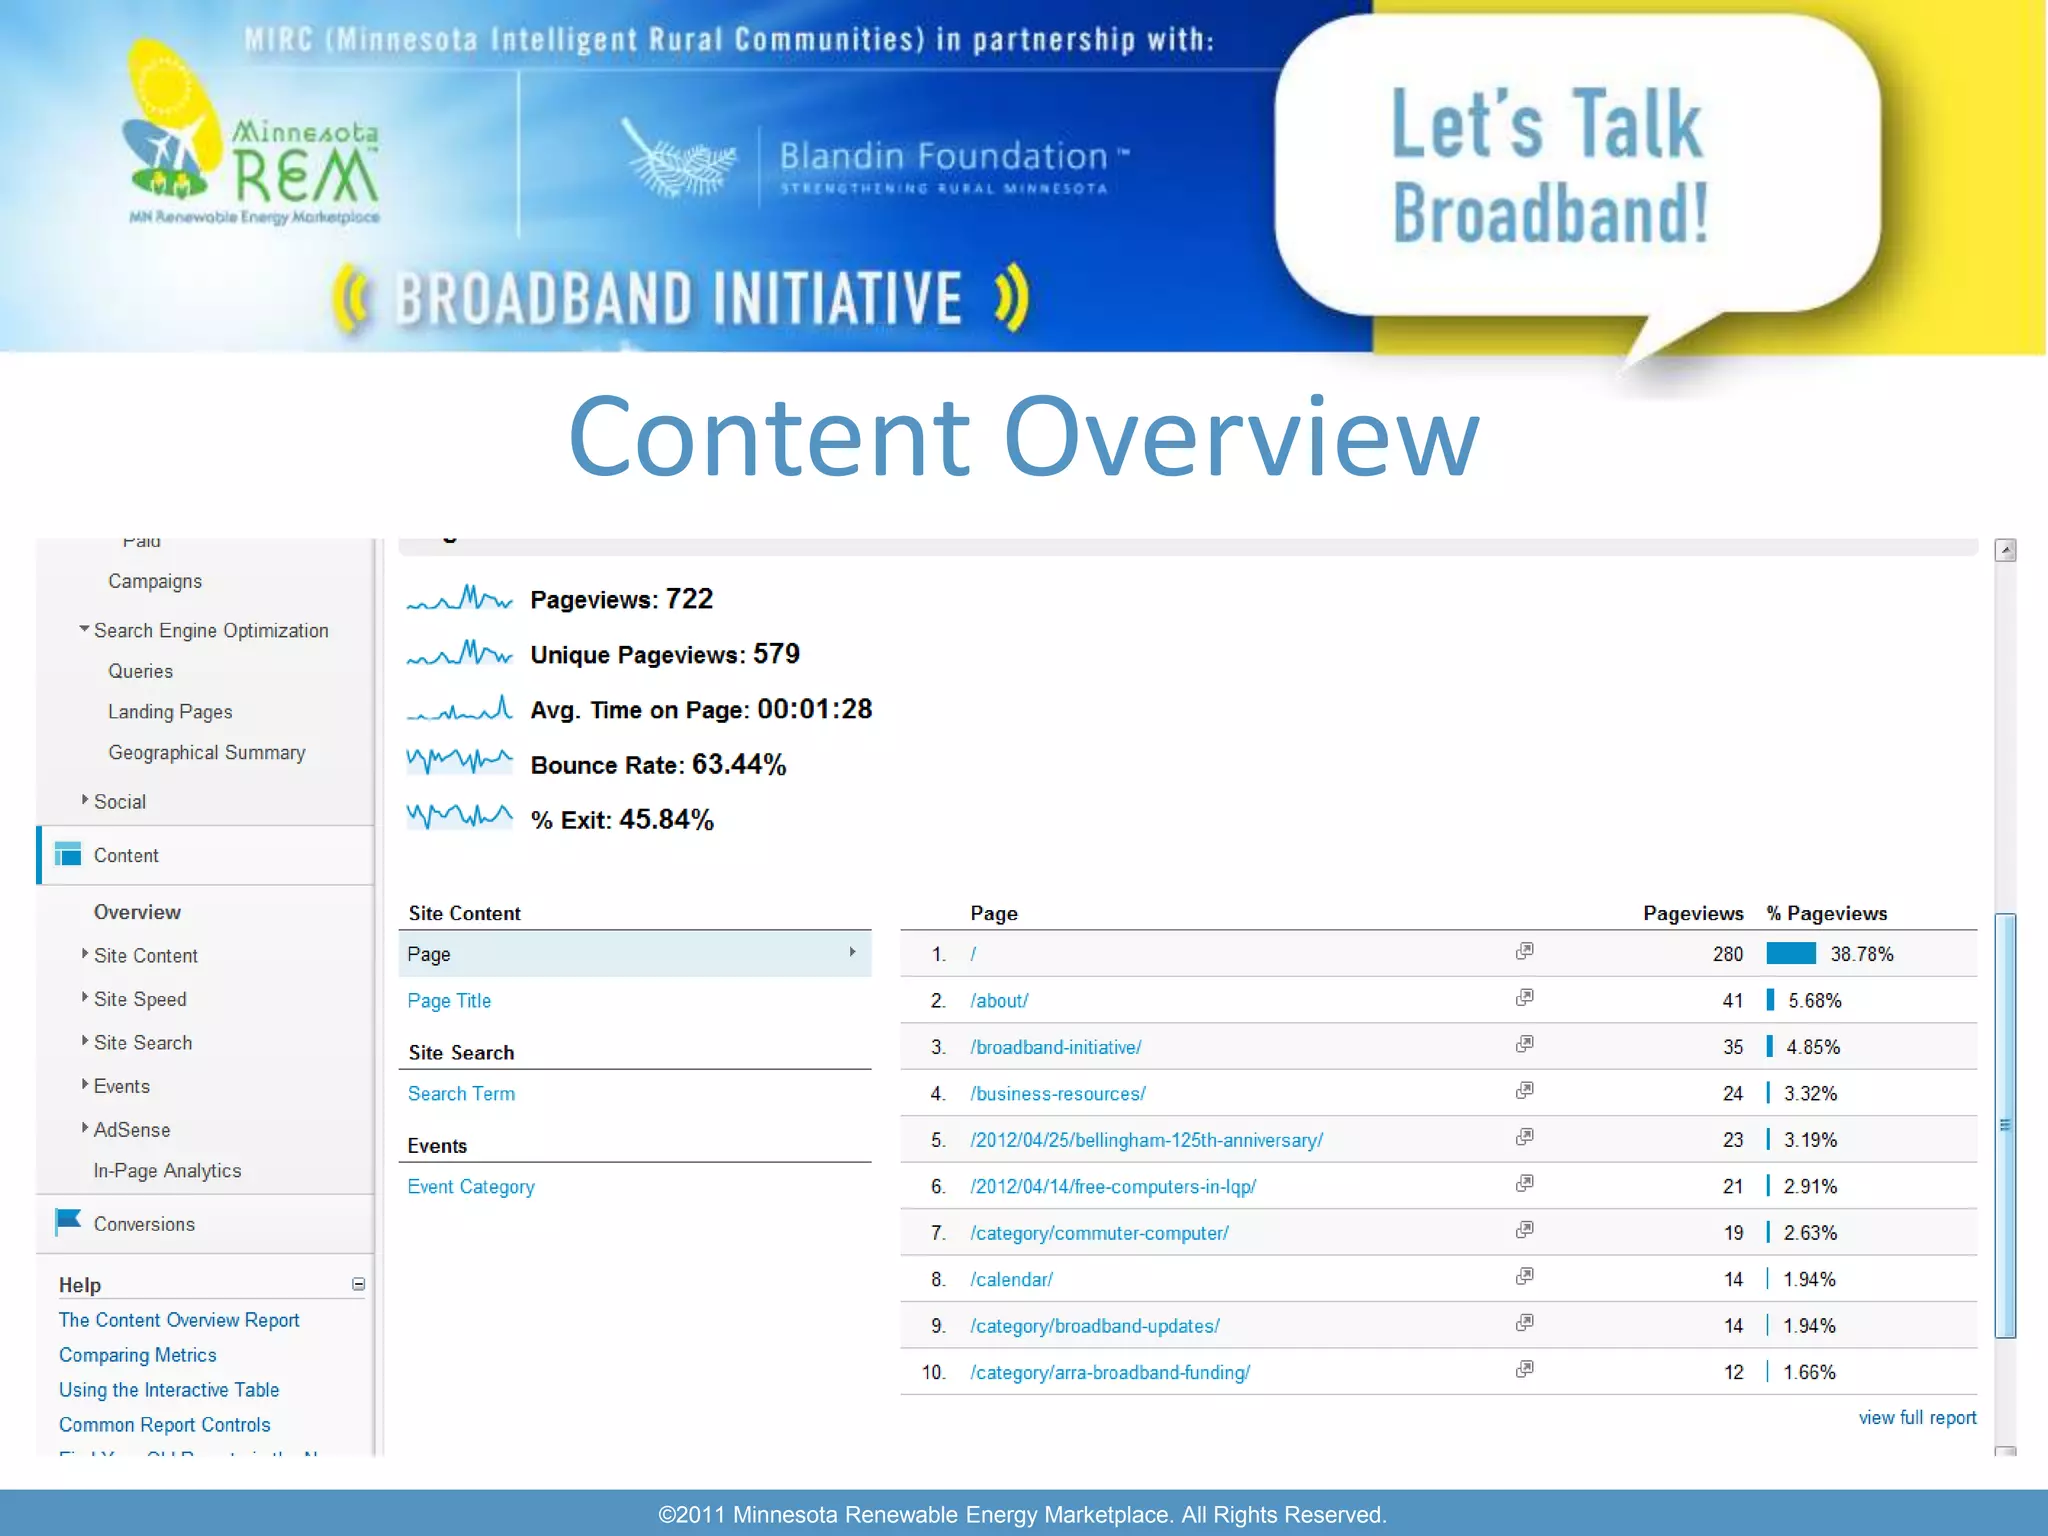Screen dimensions: 2048x1536
Task: Expand the Site Search submenu
Action: click(84, 1041)
